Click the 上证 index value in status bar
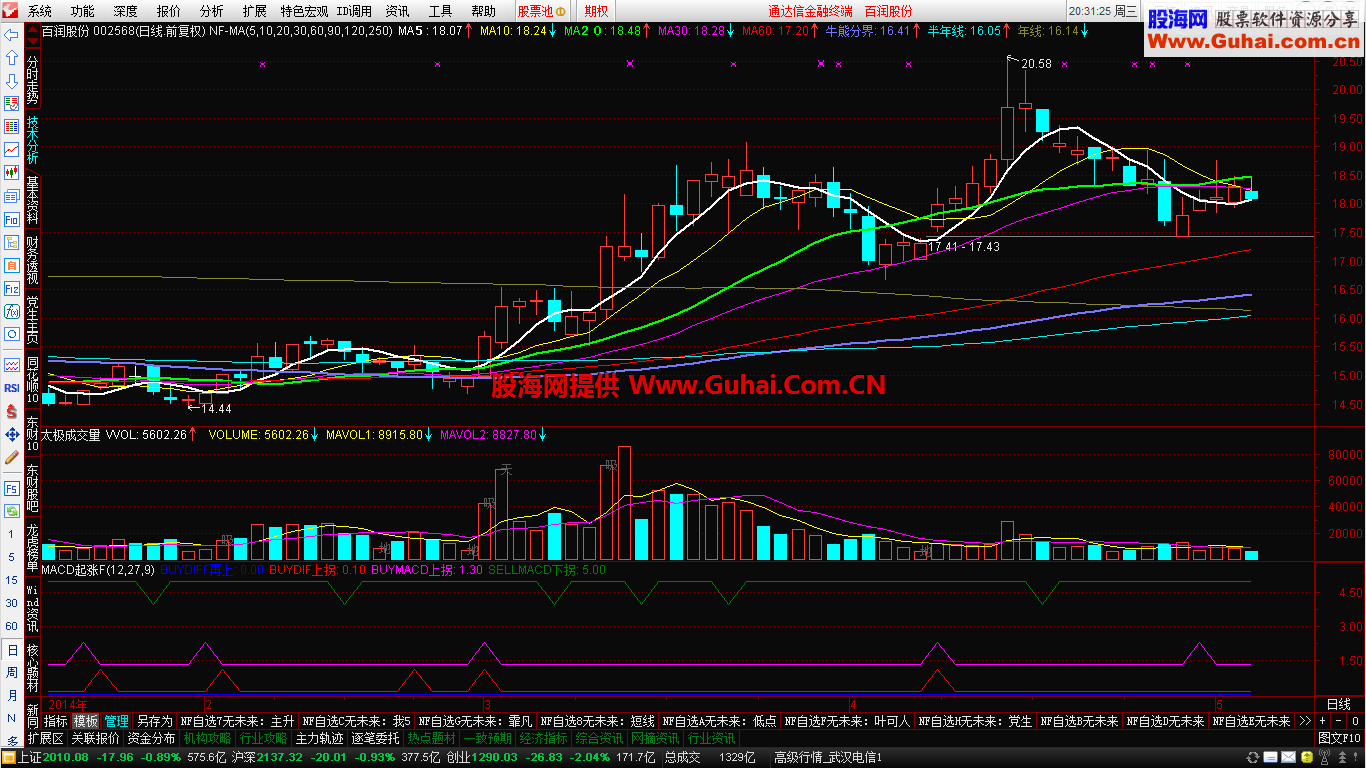This screenshot has width=1366, height=768. [x=67, y=758]
